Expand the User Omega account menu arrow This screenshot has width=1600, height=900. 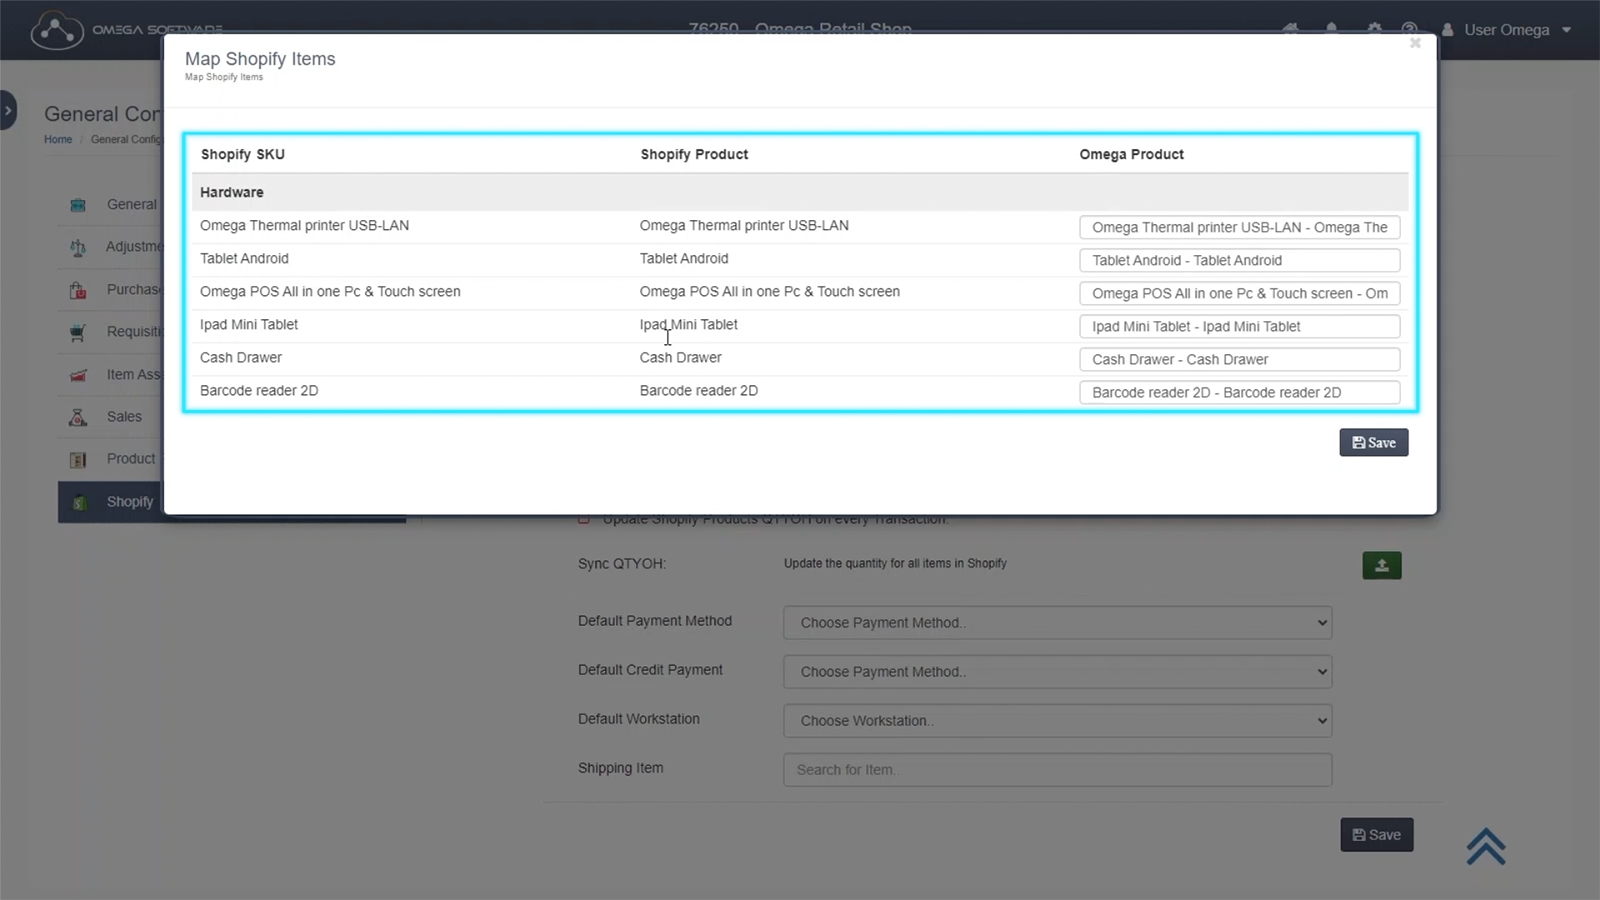(1567, 30)
